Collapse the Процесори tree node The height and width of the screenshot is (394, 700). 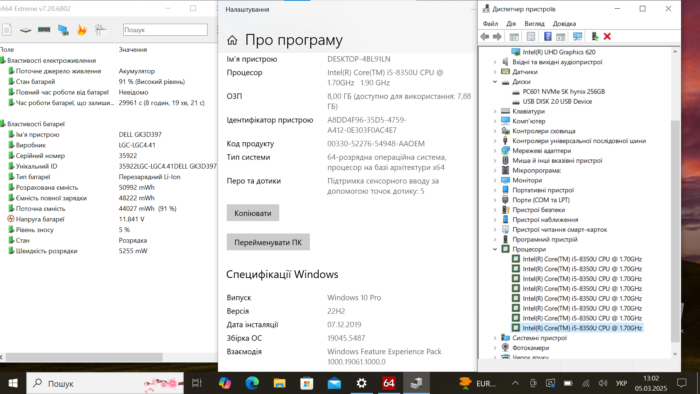(495, 249)
